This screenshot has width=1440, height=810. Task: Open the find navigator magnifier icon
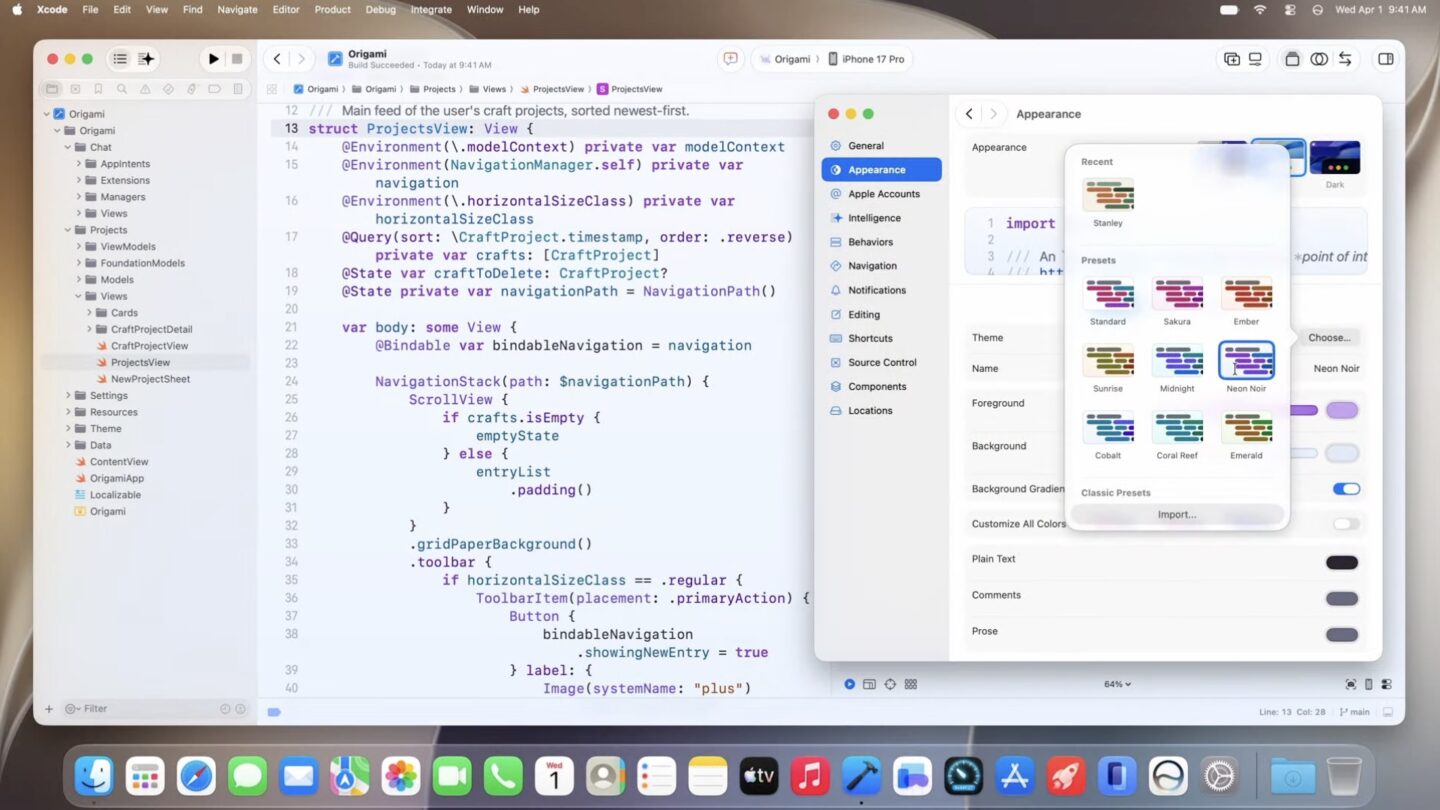click(x=121, y=89)
